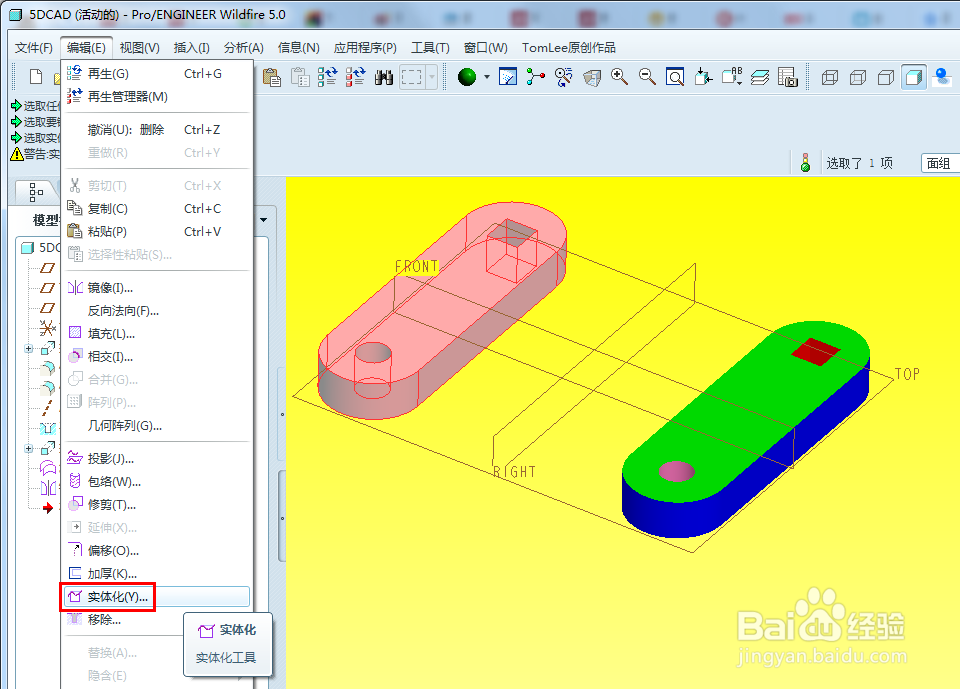Choose 镜像(I)... from the edit menu
The width and height of the screenshot is (960, 689).
pyautogui.click(x=158, y=288)
